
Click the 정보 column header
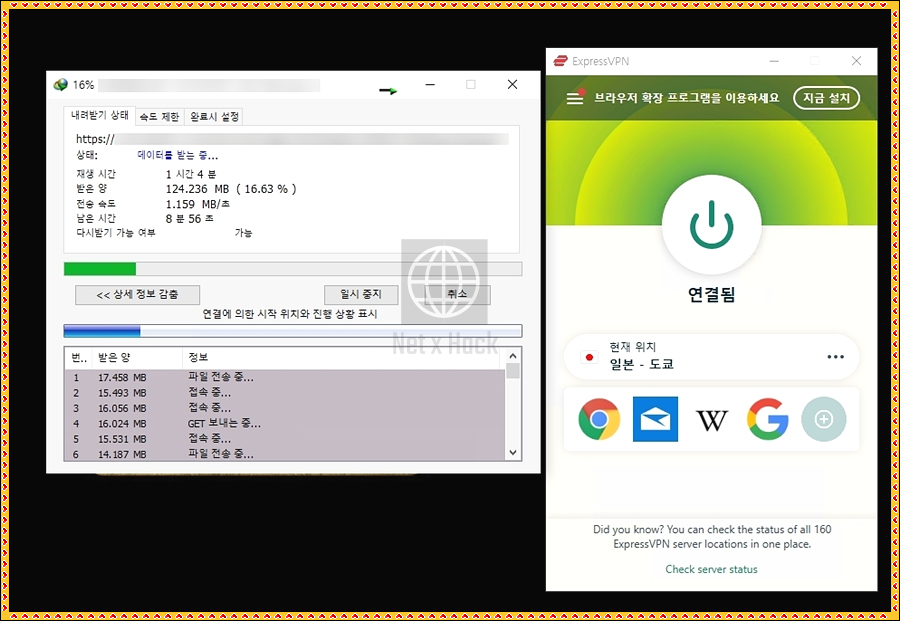coord(343,358)
